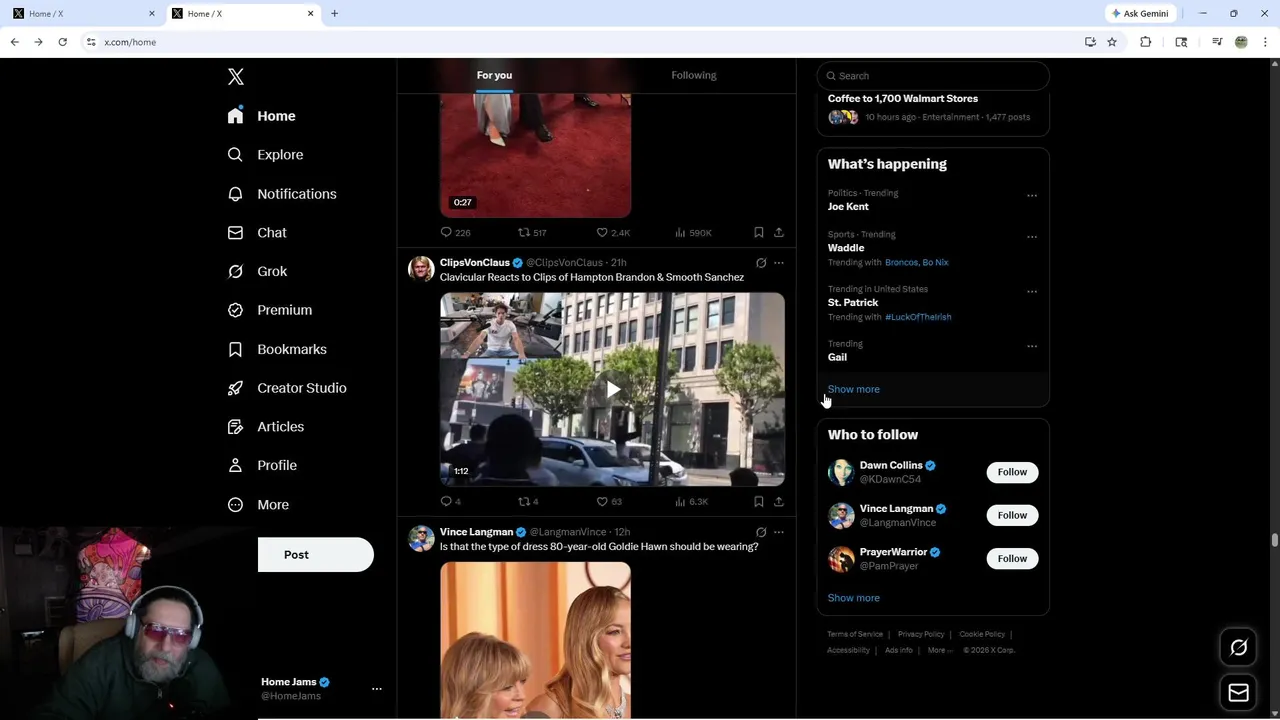1280x720 pixels.
Task: Open more options on Vince Langman post
Action: click(779, 532)
